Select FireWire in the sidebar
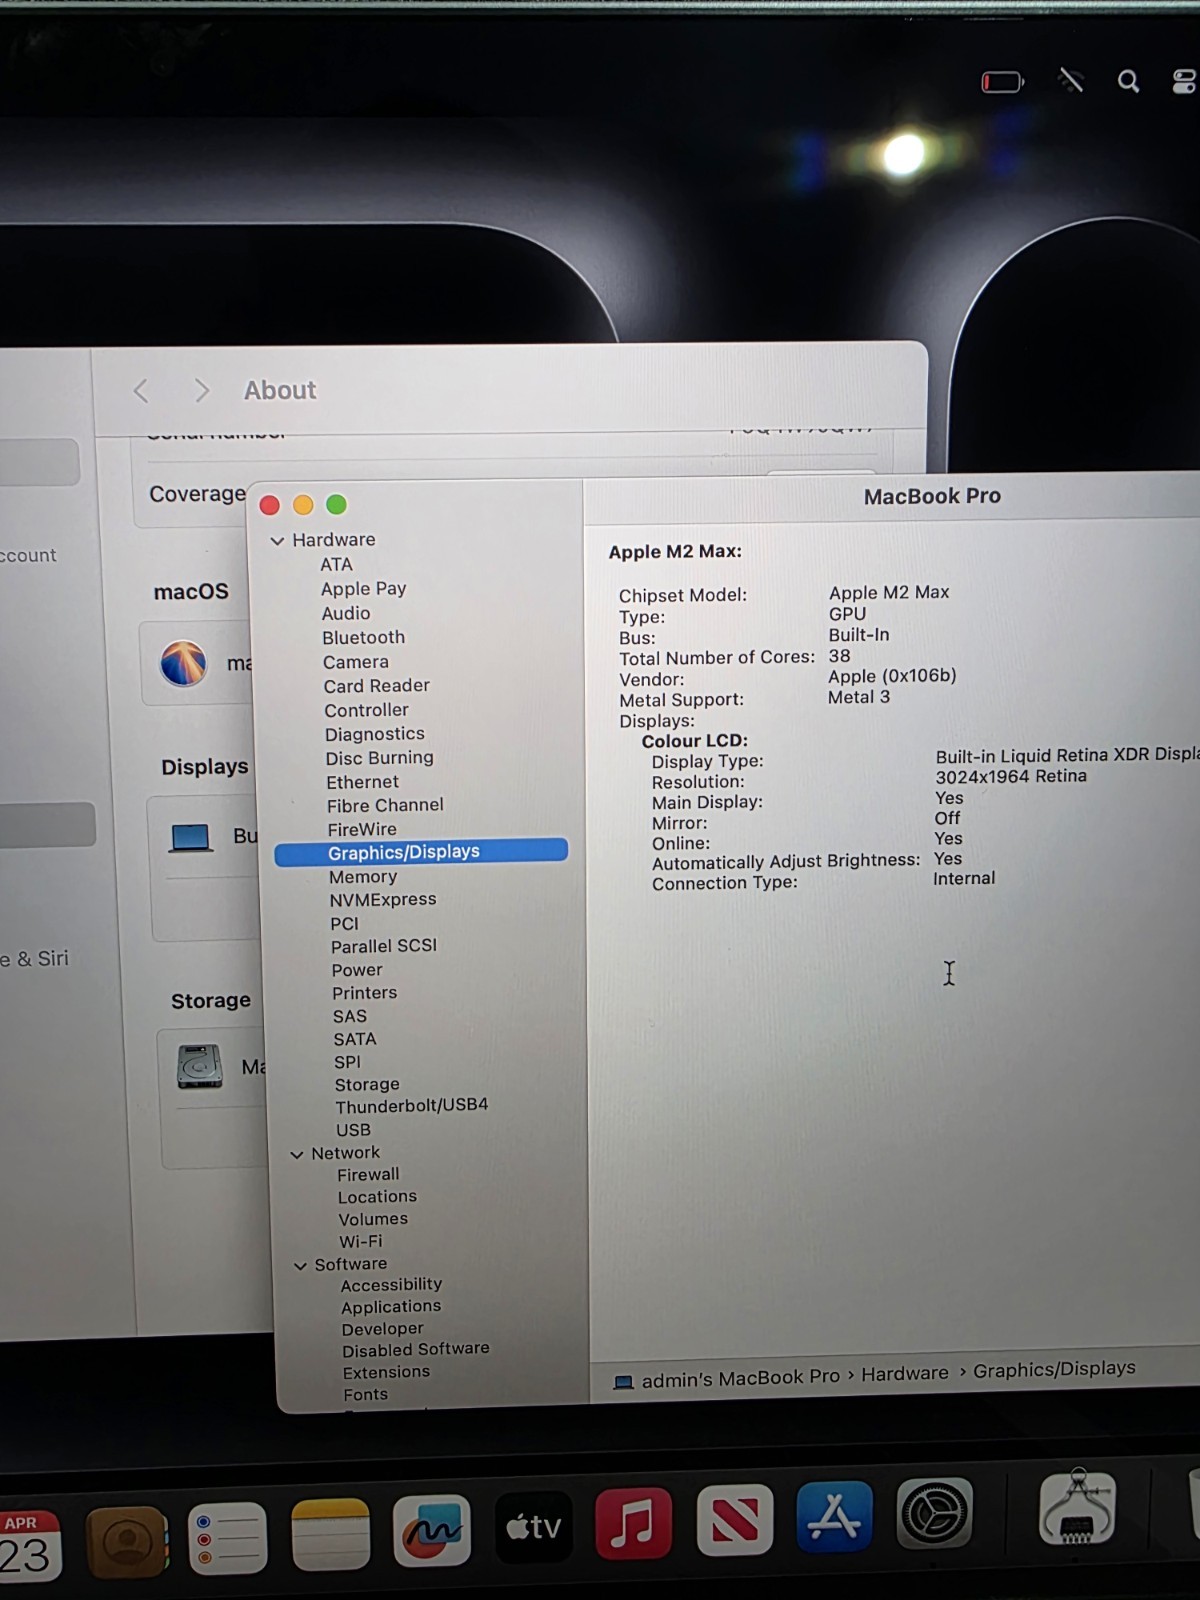This screenshot has width=1200, height=1600. click(362, 829)
